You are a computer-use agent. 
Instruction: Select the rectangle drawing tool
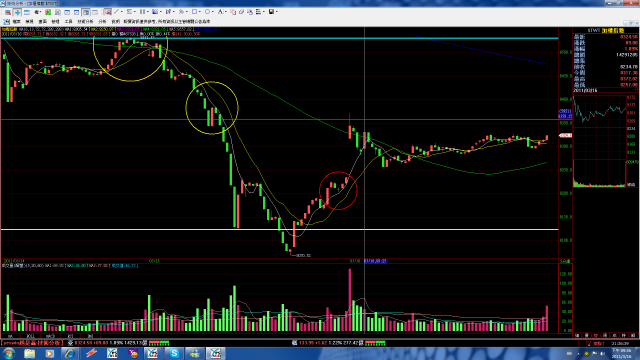194,12
